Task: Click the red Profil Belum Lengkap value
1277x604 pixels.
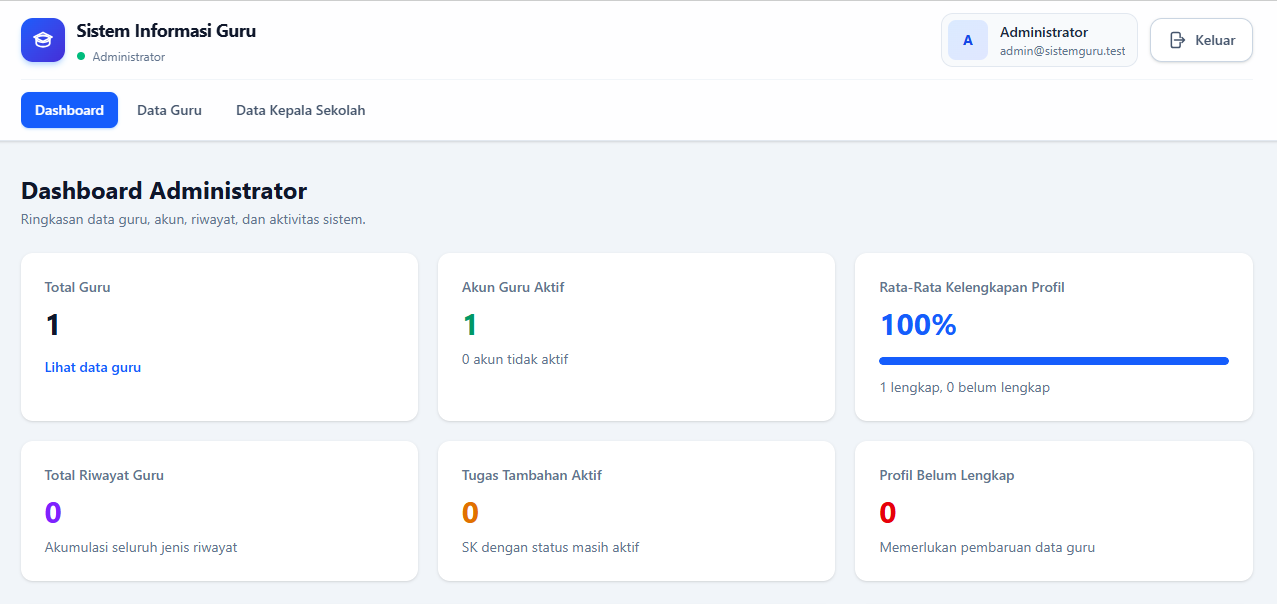Action: [888, 513]
